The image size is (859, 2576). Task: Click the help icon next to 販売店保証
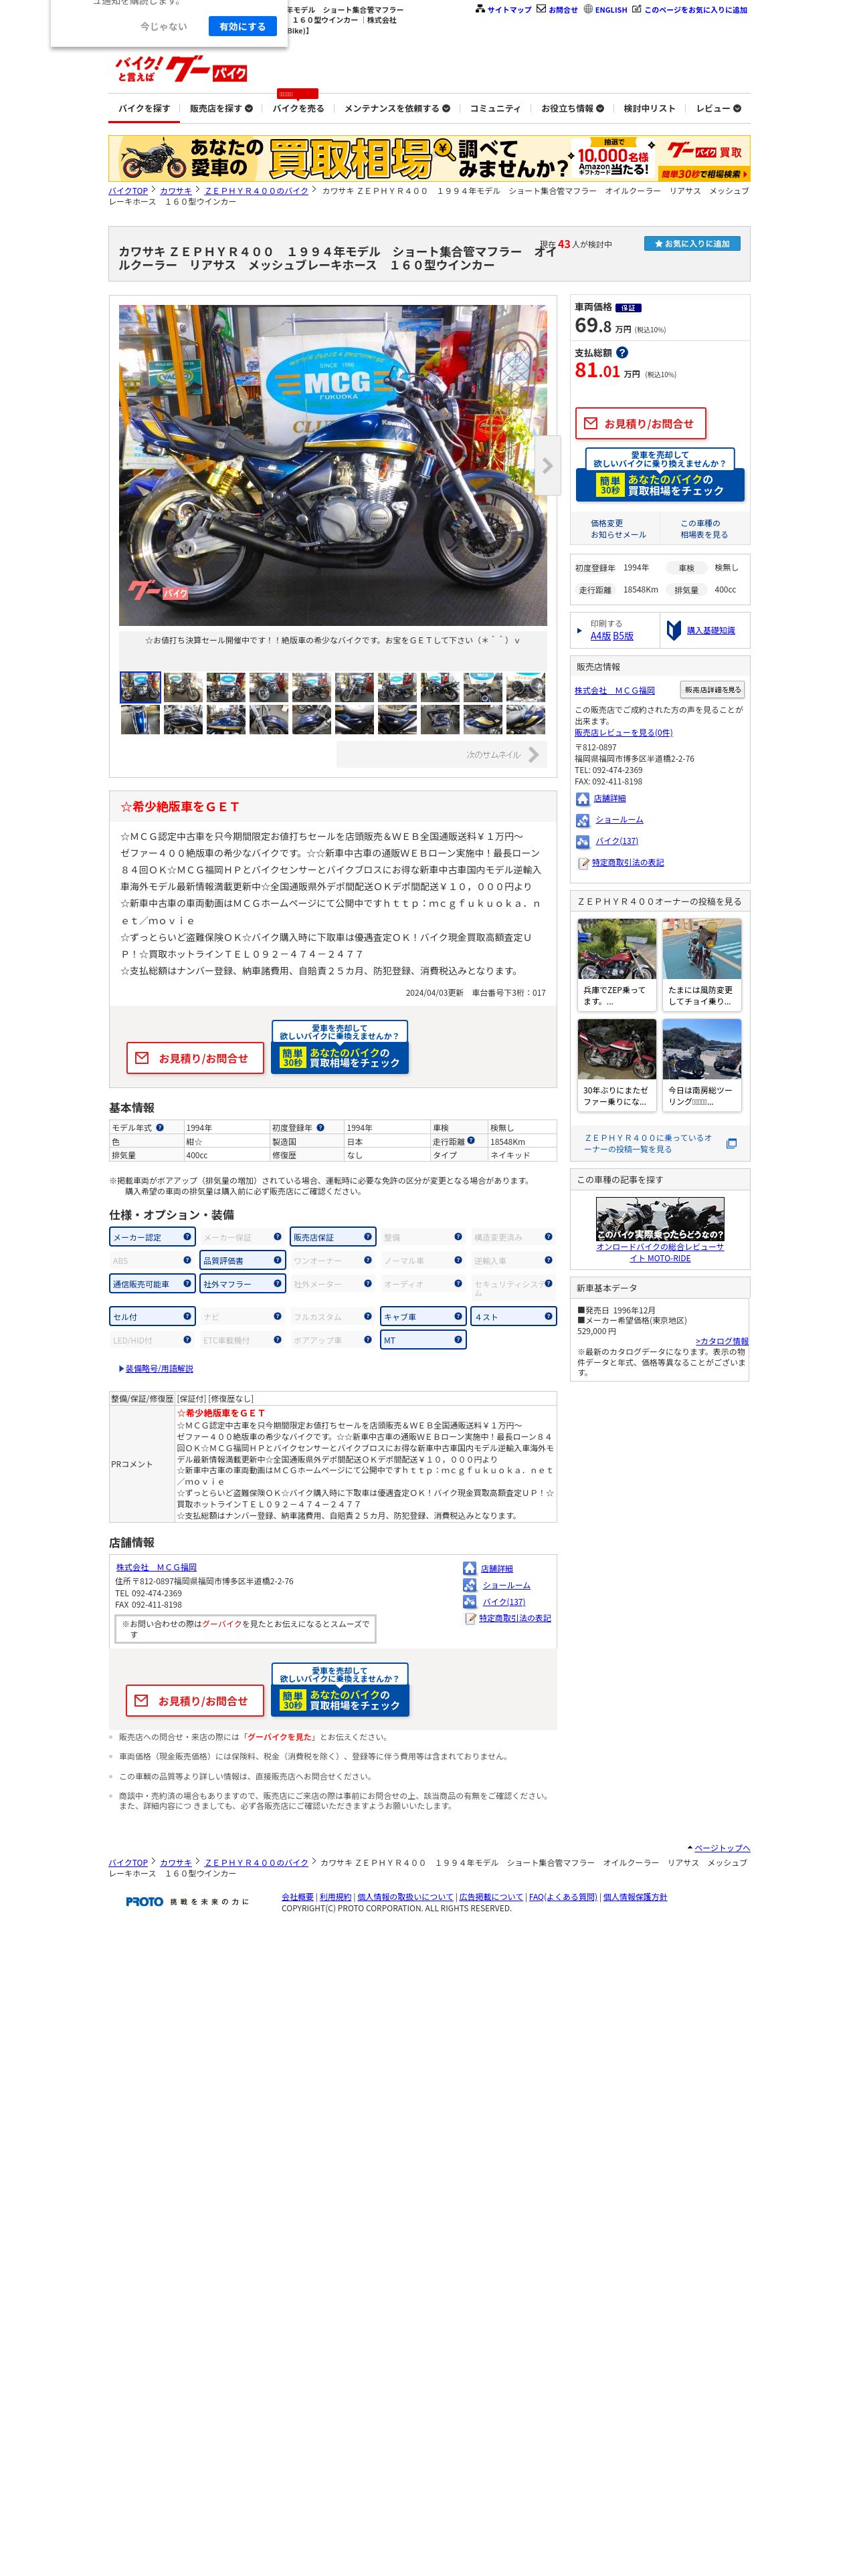click(x=368, y=1236)
